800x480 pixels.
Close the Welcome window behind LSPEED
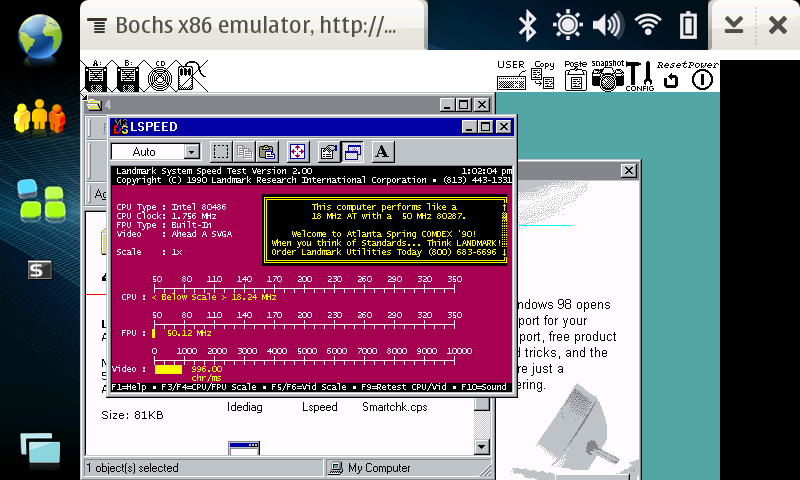(629, 171)
